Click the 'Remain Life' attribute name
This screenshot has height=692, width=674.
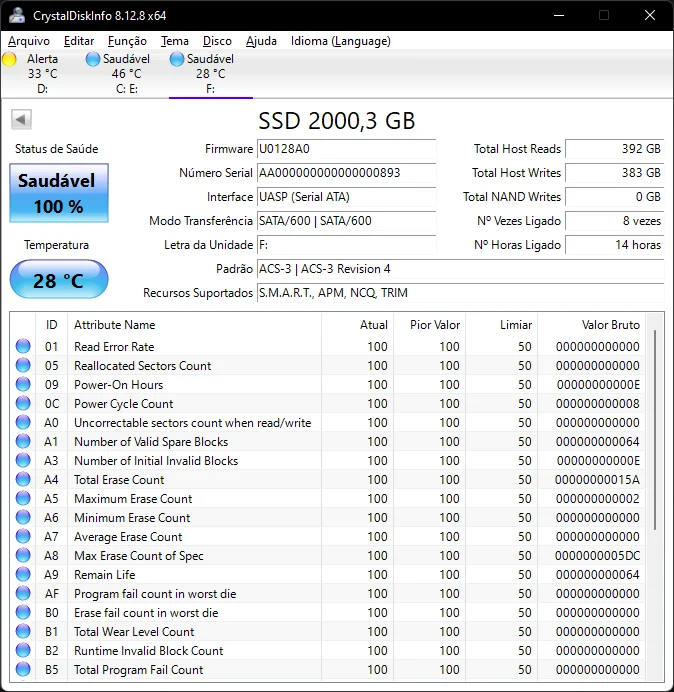[x=105, y=575]
